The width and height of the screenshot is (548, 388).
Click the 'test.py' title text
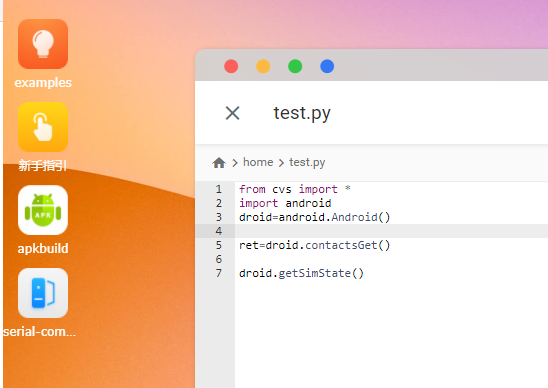click(302, 113)
